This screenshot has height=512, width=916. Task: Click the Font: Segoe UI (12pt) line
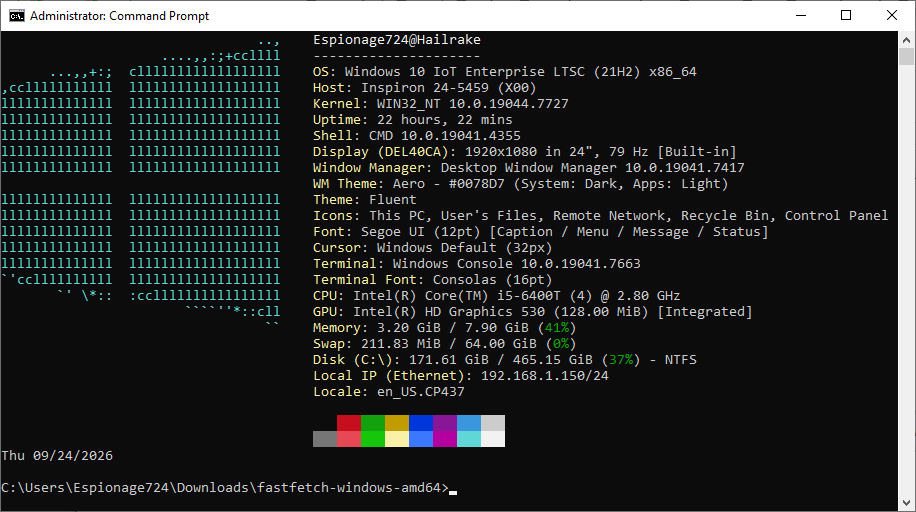pyautogui.click(x=540, y=232)
